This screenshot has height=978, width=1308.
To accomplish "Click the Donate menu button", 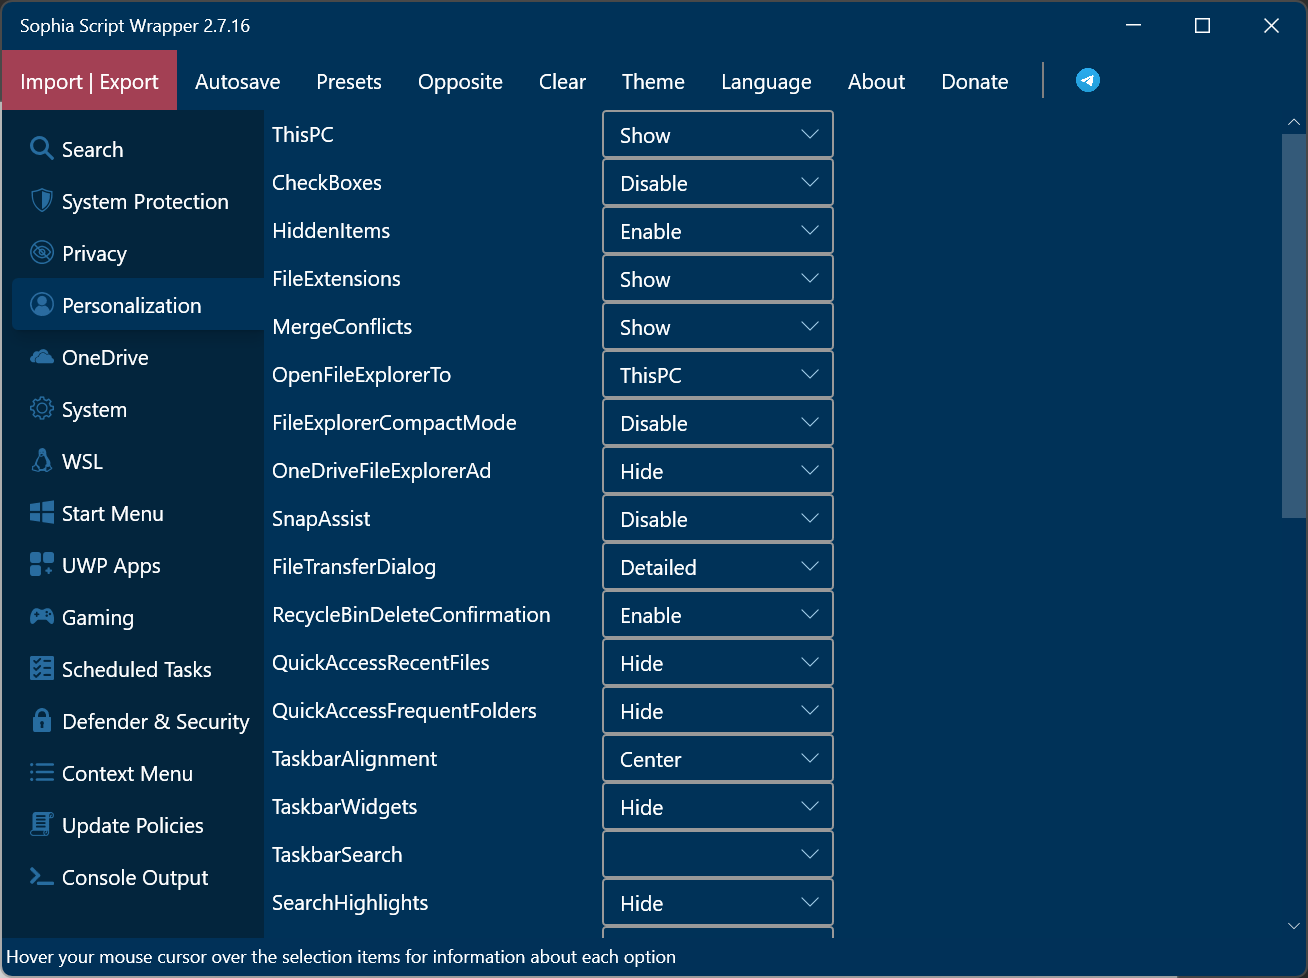I will 974,82.
